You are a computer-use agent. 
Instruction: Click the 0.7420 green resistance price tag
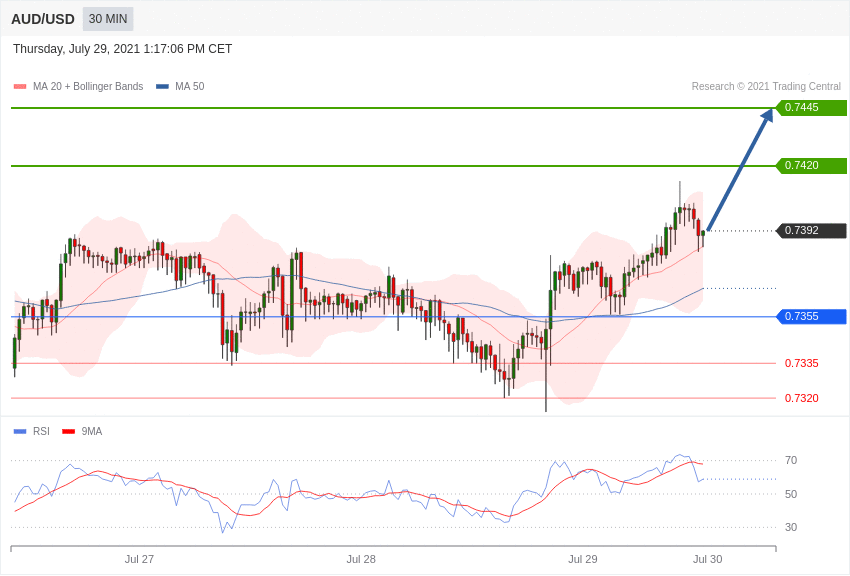pyautogui.click(x=811, y=165)
